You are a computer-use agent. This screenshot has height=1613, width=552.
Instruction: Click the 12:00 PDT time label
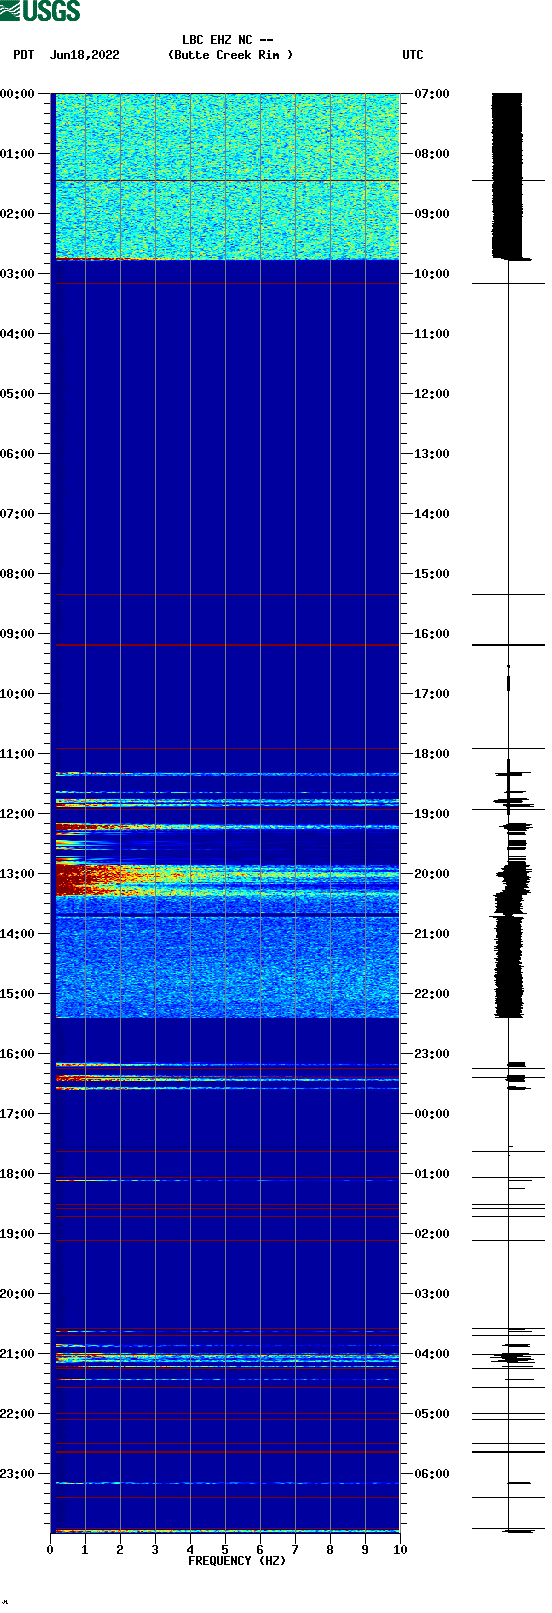17,814
